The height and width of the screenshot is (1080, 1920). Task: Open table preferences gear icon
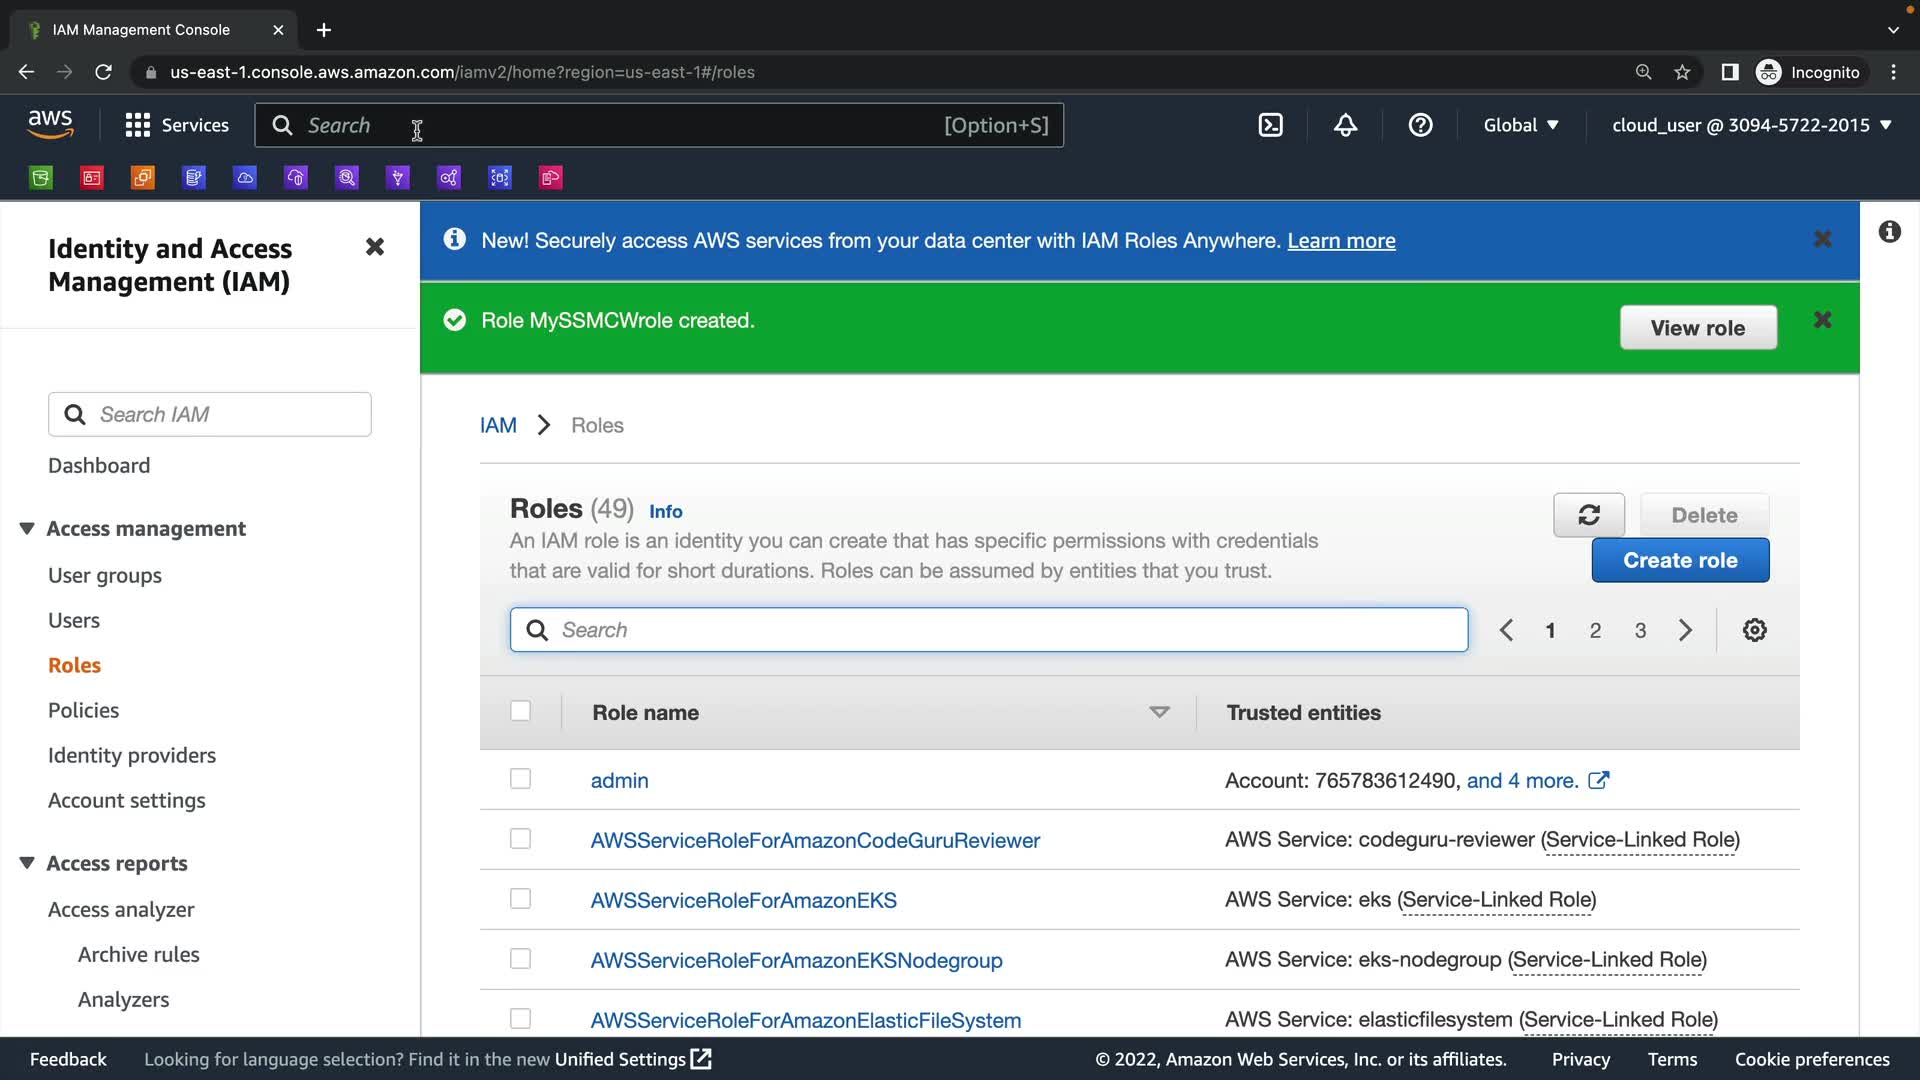(x=1754, y=630)
